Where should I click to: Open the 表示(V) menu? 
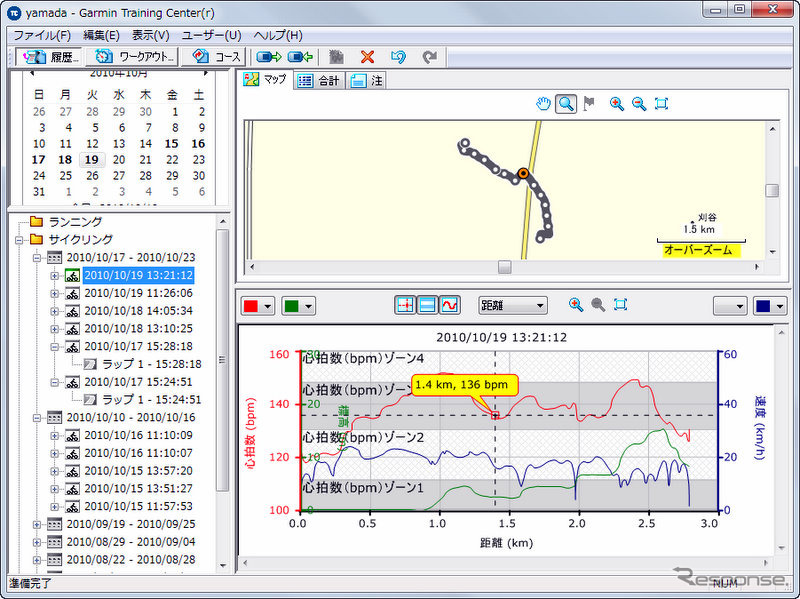(x=151, y=35)
